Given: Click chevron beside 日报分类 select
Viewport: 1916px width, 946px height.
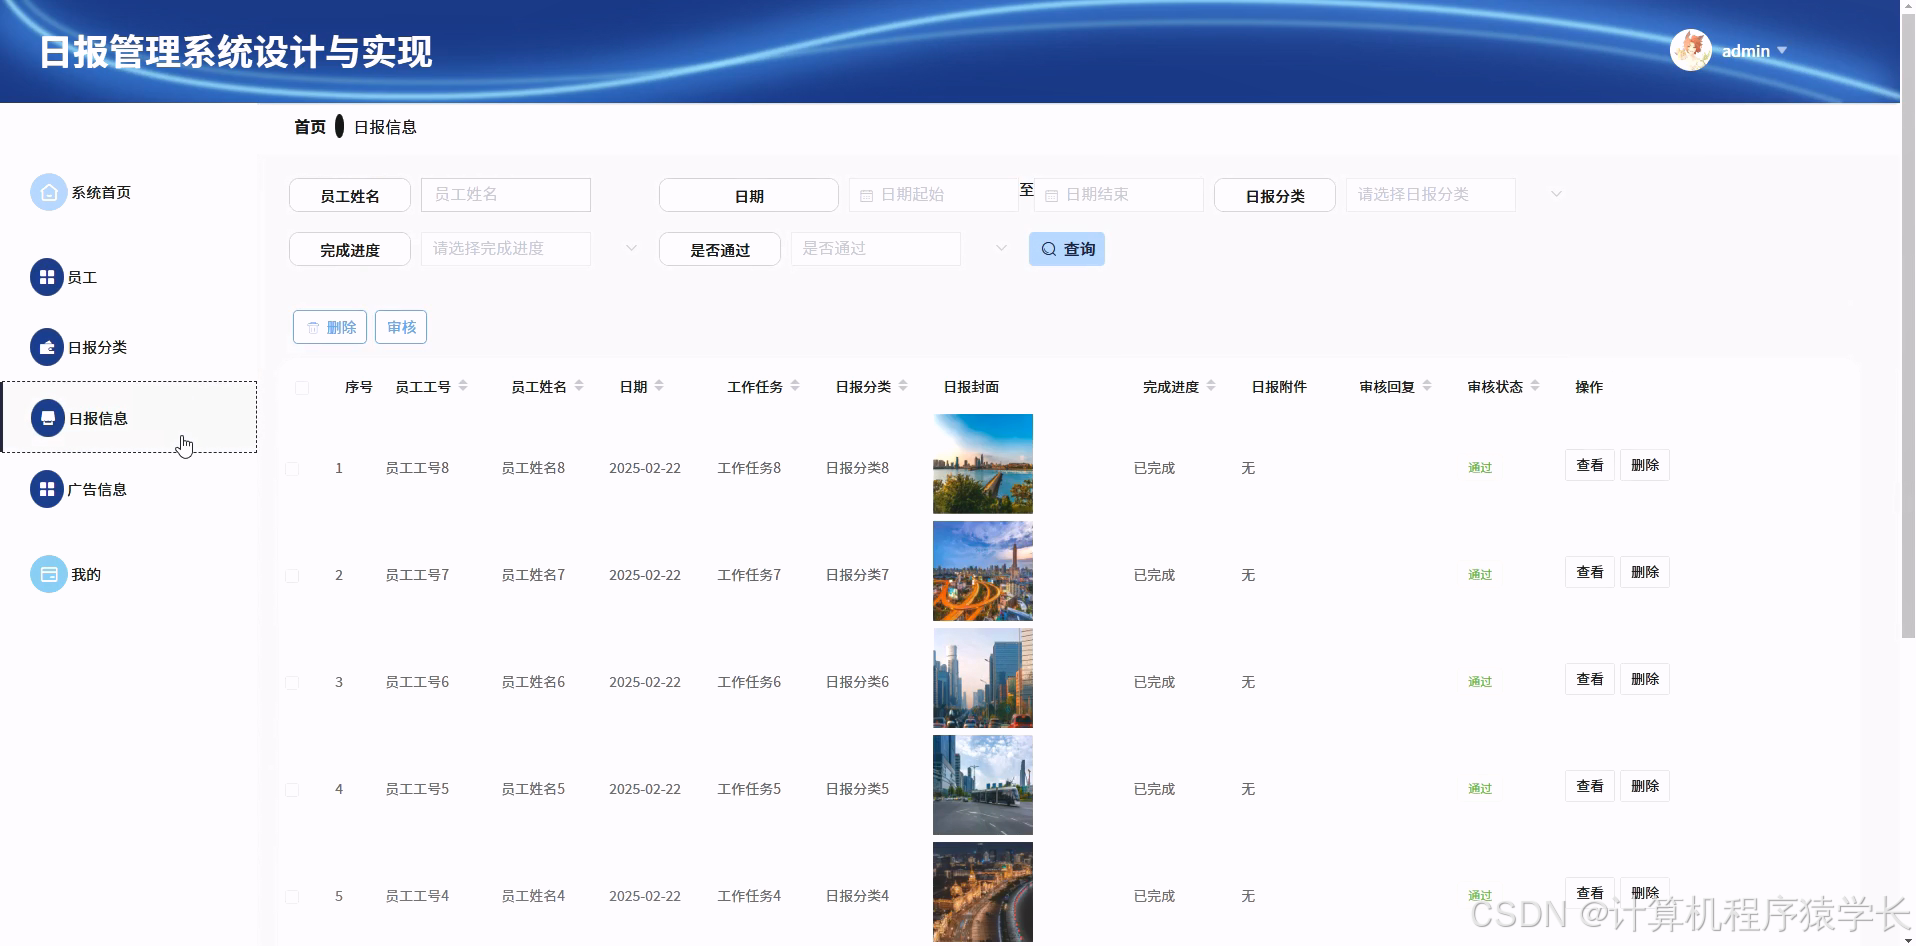Looking at the screenshot, I should pyautogui.click(x=1556, y=194).
